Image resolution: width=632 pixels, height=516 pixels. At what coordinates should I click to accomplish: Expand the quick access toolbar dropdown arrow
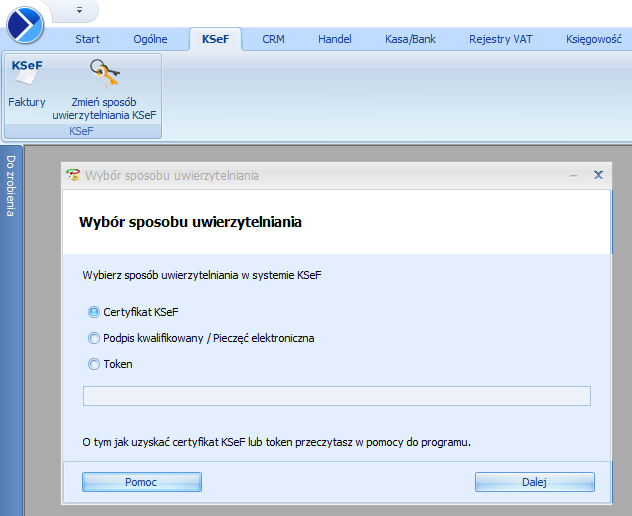[79, 10]
